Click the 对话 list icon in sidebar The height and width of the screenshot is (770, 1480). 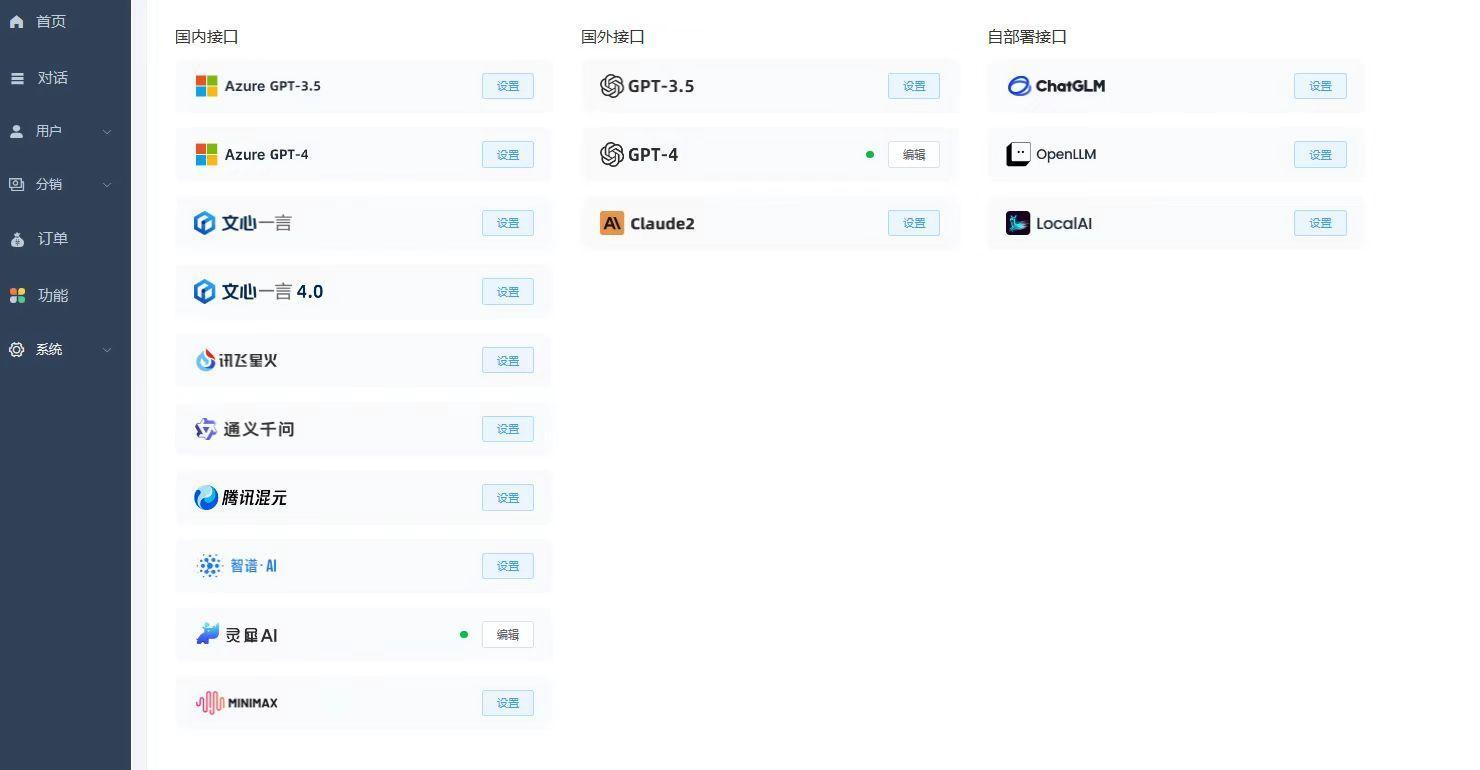tap(17, 78)
